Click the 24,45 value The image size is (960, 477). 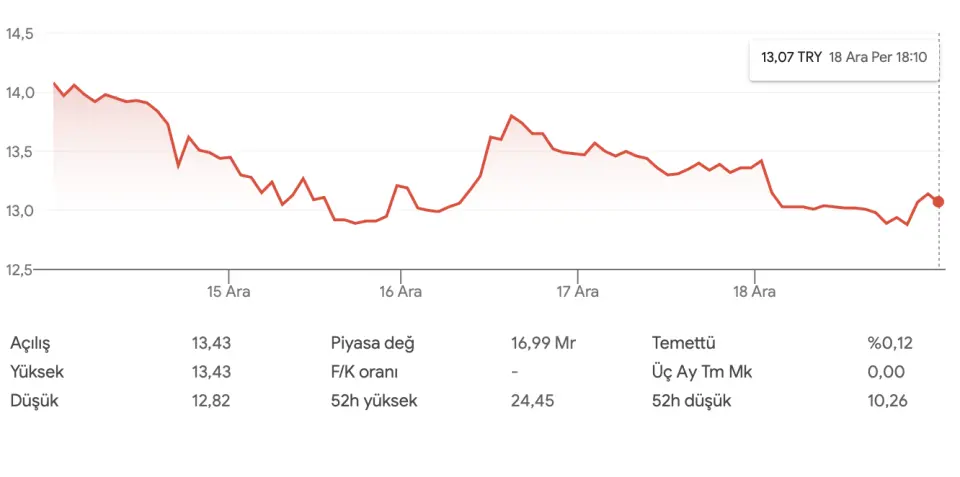point(530,401)
